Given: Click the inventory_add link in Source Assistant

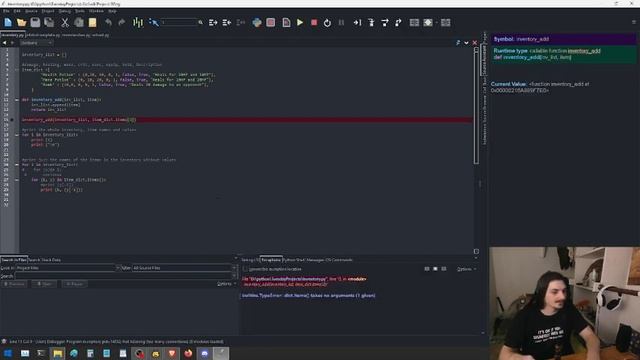Looking at the screenshot, I should 584,51.
